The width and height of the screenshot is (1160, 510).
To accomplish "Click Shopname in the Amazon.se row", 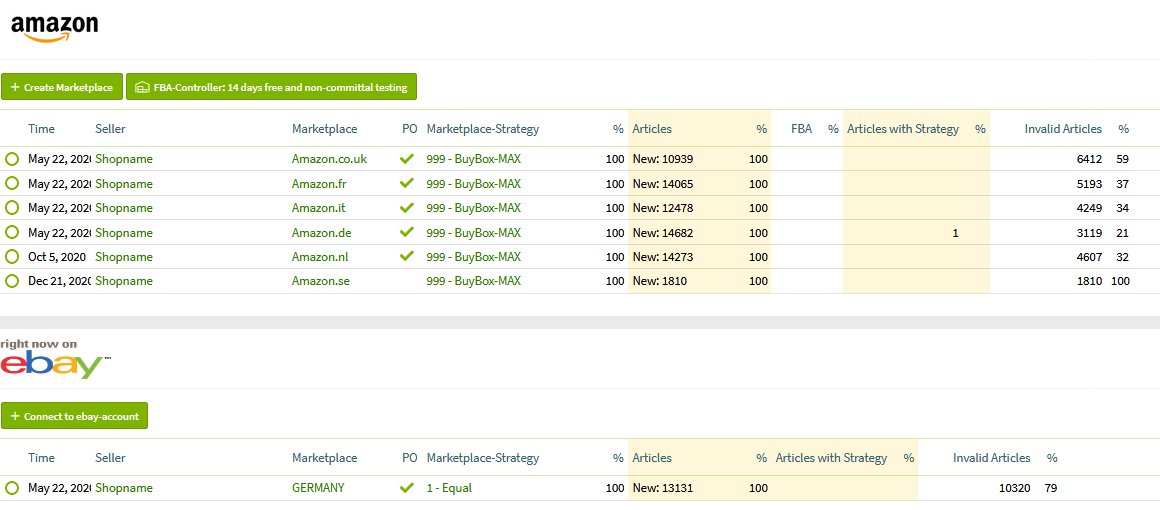I will (124, 281).
